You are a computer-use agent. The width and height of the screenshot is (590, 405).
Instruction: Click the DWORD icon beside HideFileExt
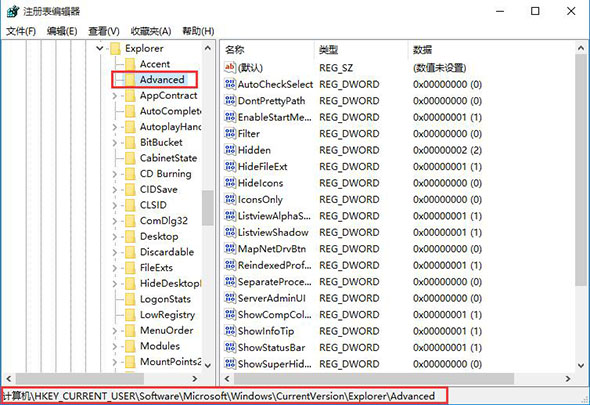pyautogui.click(x=230, y=166)
